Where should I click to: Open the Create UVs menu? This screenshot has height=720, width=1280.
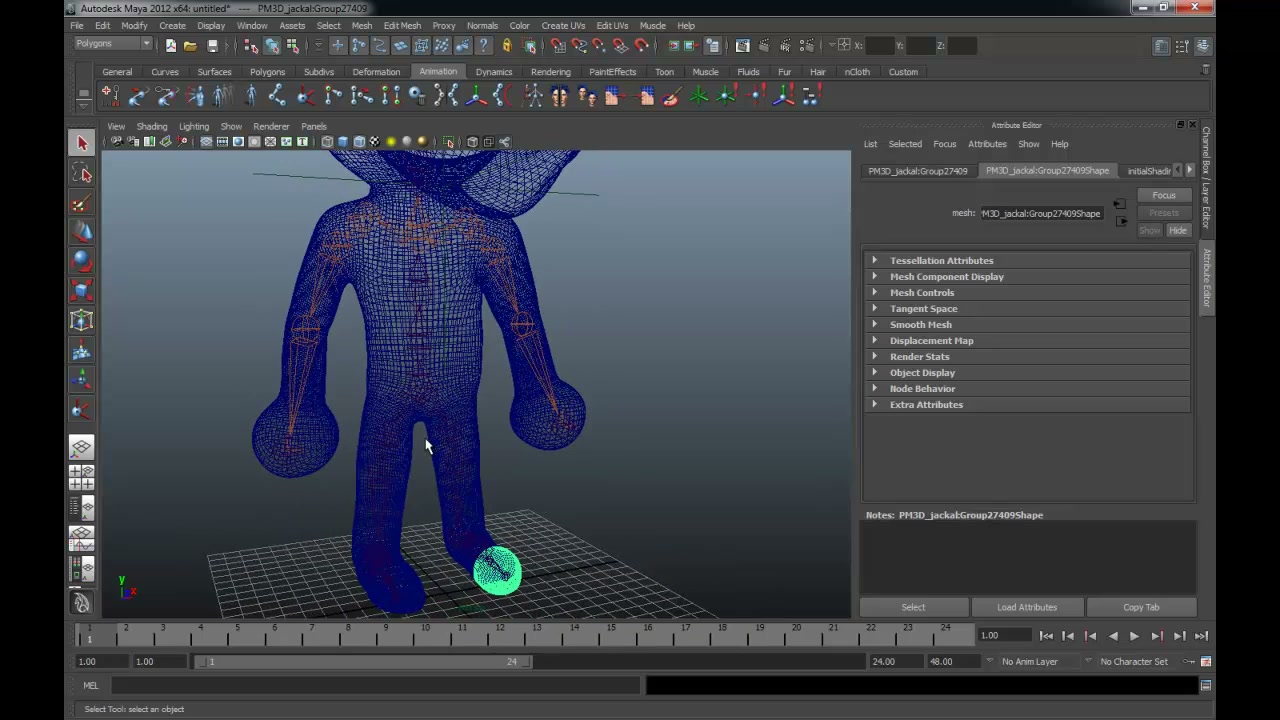tap(563, 25)
